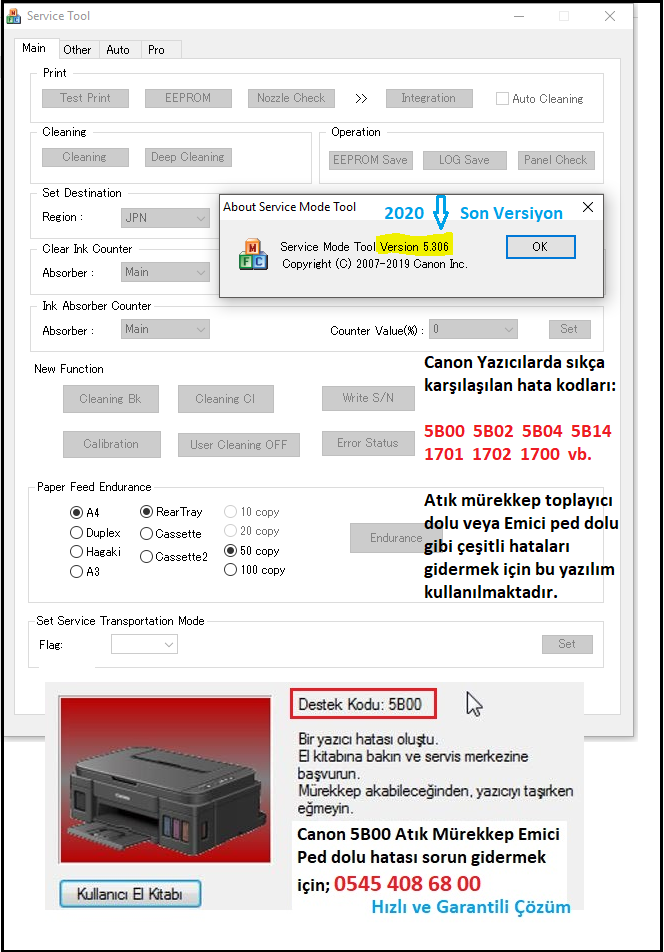The height and width of the screenshot is (952, 664).
Task: Click the EEPROM Save button
Action: [x=370, y=160]
